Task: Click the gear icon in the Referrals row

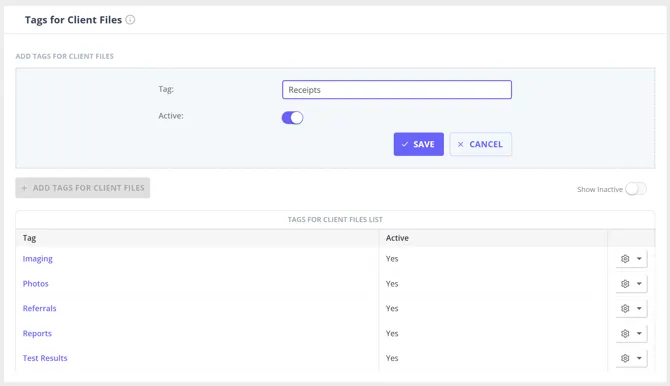Action: coord(625,308)
